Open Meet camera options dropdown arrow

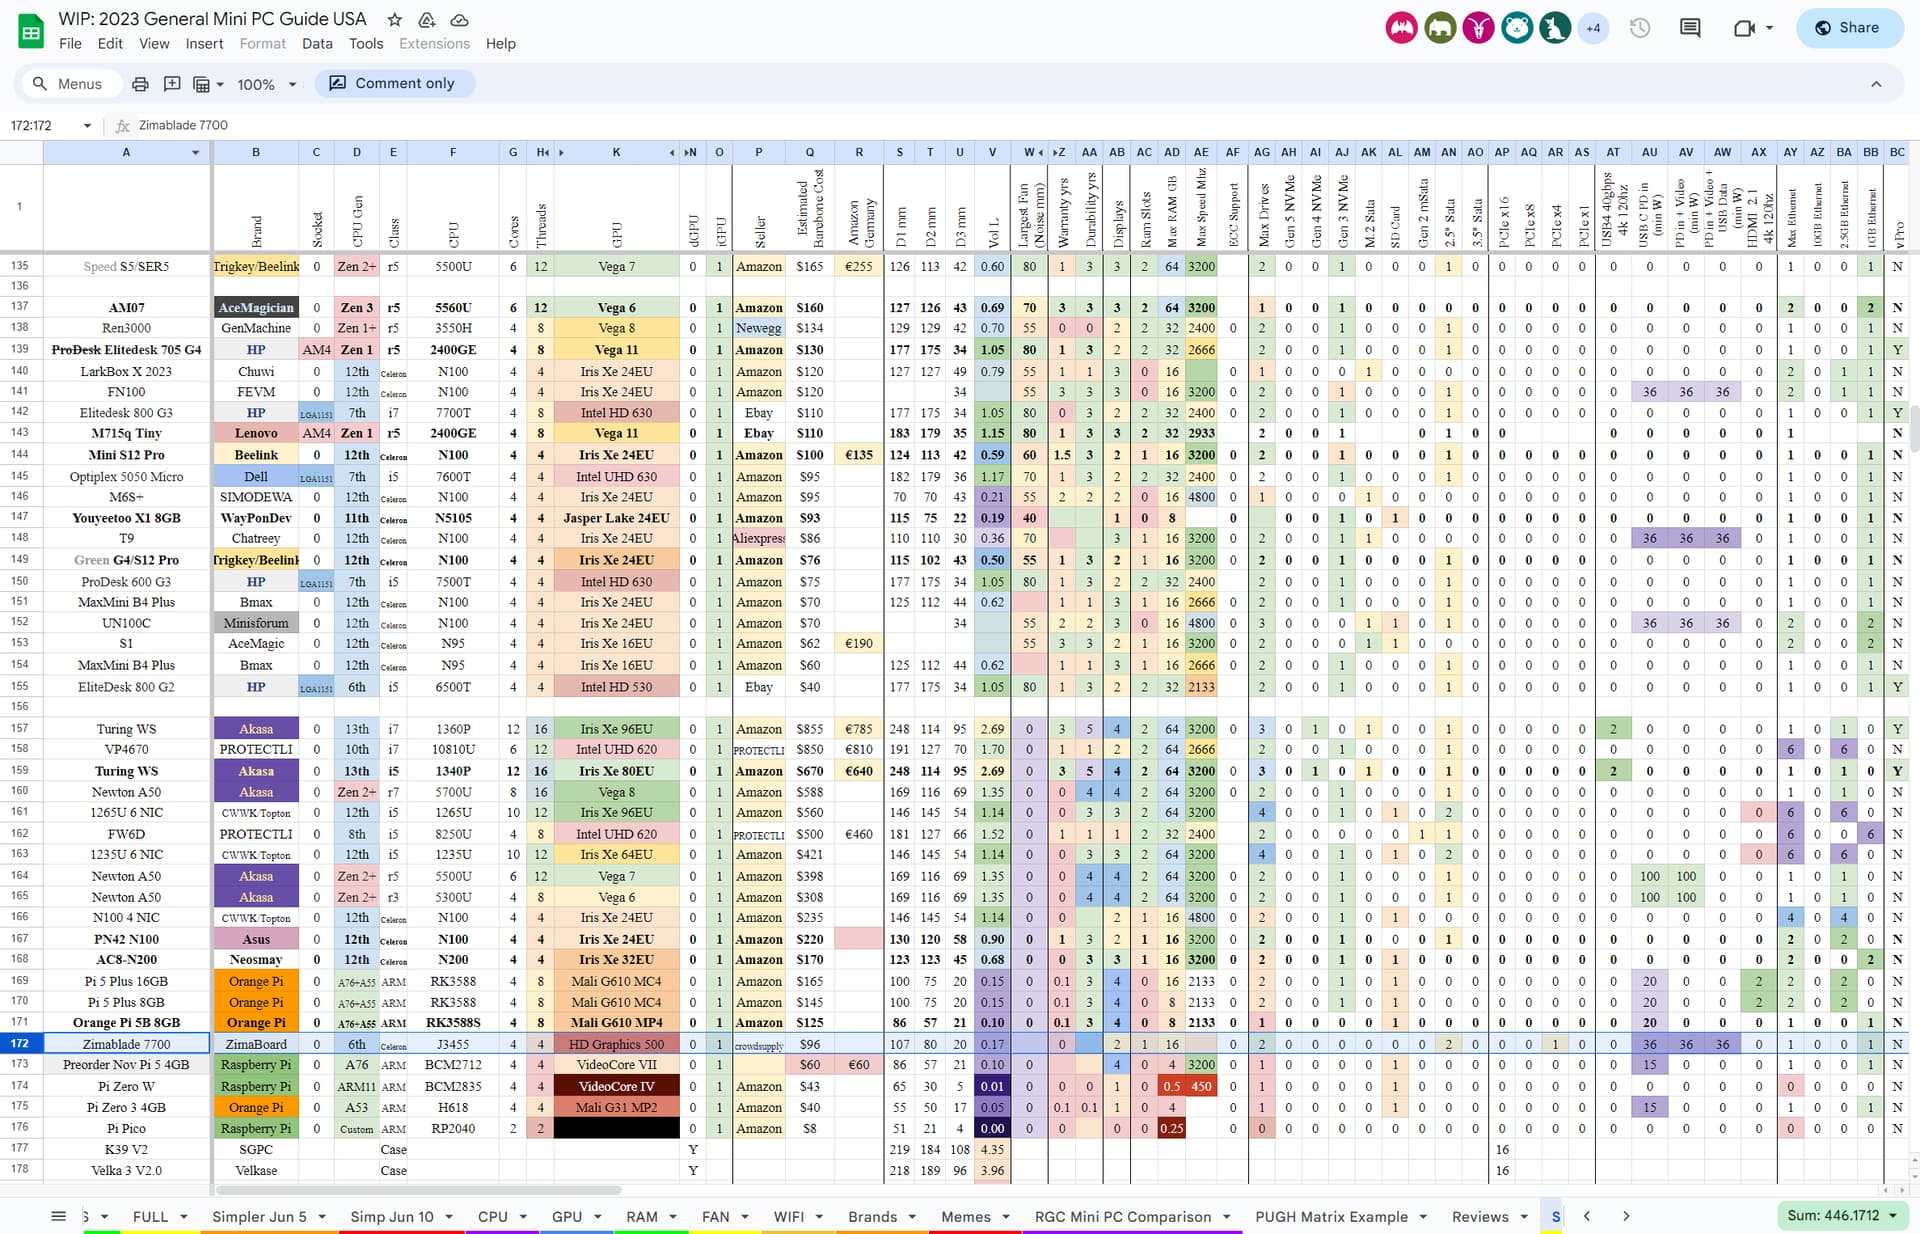pyautogui.click(x=1770, y=28)
